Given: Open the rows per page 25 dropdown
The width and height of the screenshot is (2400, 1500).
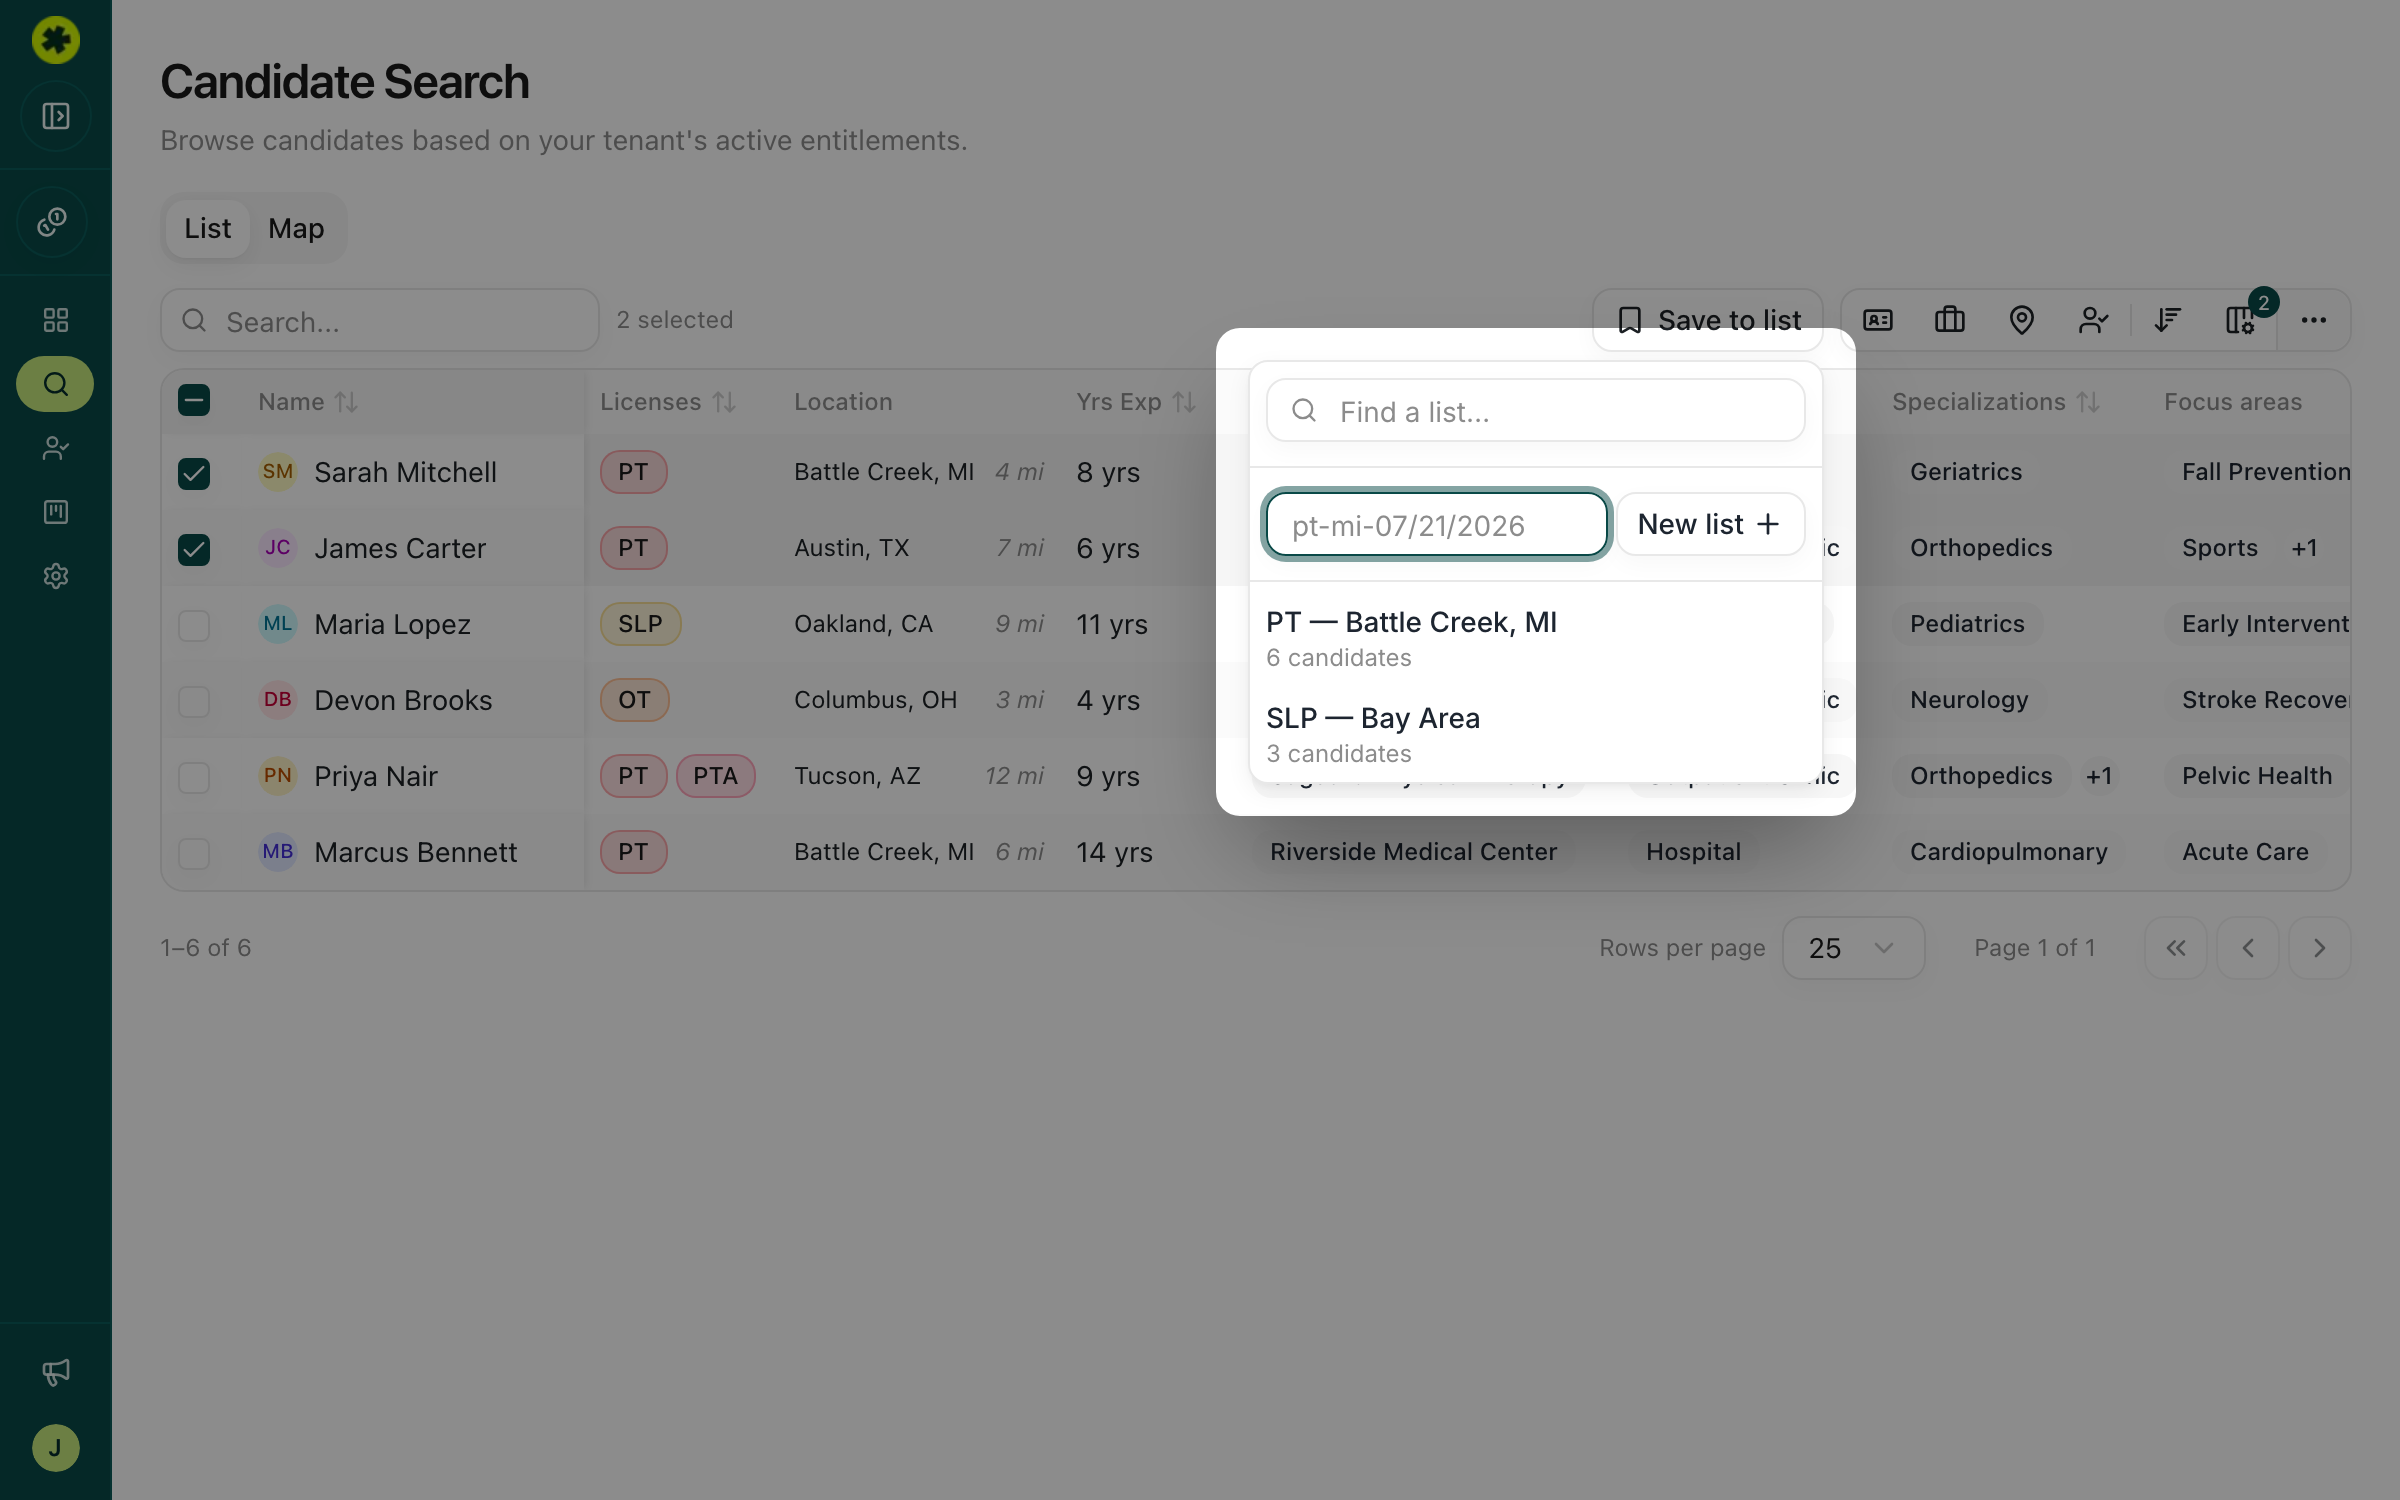Looking at the screenshot, I should point(1854,948).
